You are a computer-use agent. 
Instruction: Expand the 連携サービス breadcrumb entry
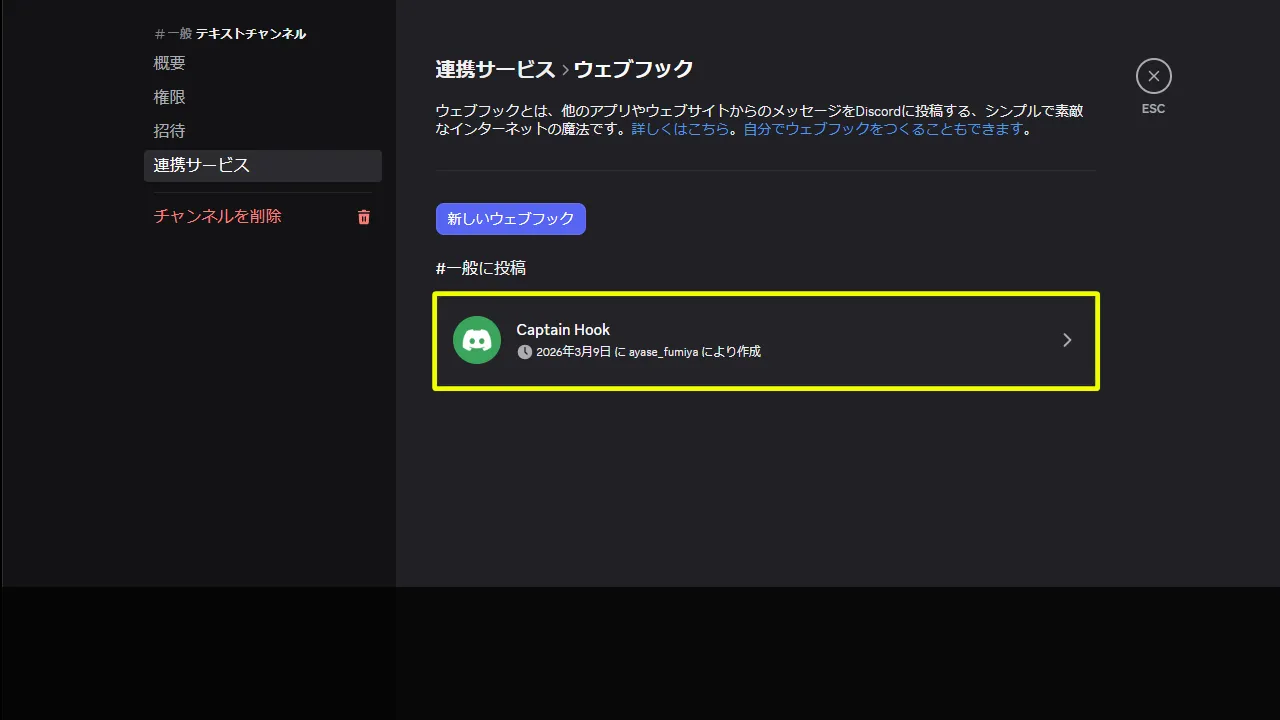point(495,68)
